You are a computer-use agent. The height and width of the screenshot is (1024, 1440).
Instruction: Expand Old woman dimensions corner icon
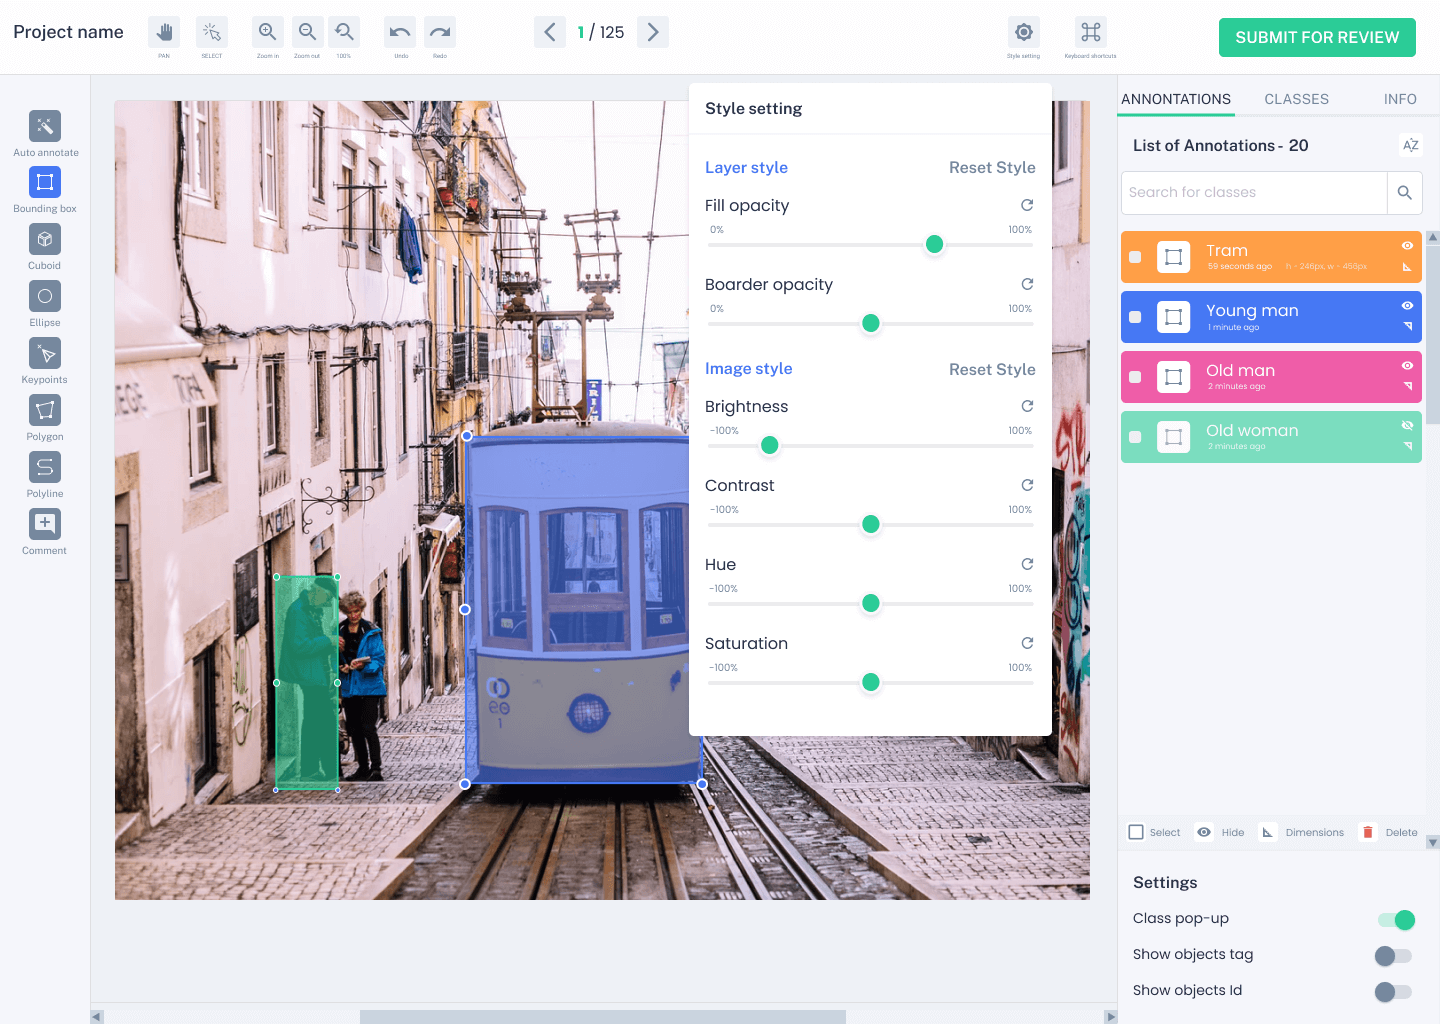pos(1407,446)
